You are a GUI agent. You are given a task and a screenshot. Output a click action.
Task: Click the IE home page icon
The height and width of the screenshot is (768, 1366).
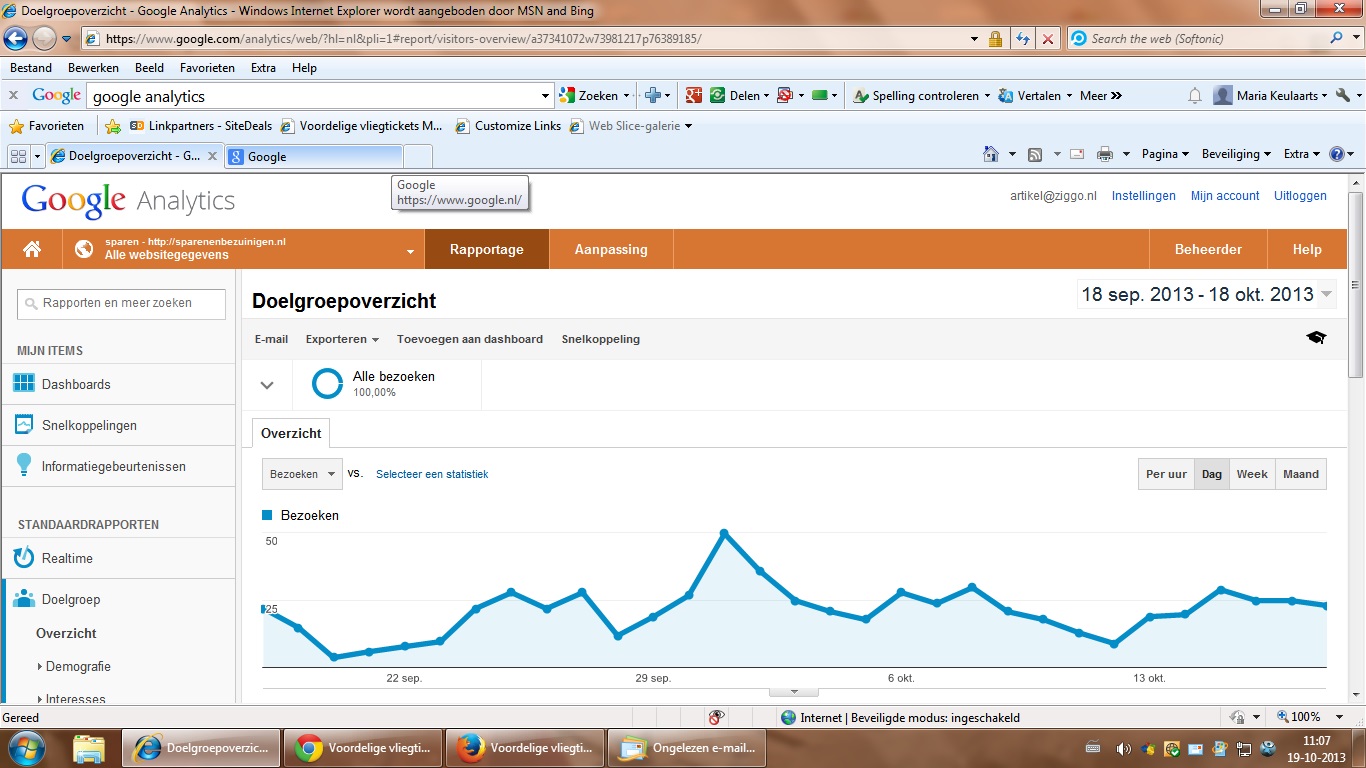[x=991, y=154]
